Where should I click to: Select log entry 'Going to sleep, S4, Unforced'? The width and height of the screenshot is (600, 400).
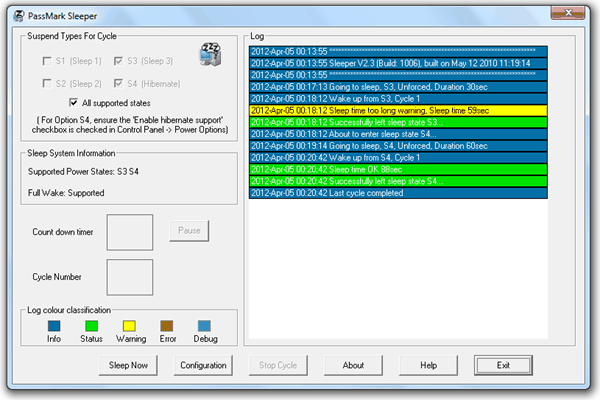(398, 146)
